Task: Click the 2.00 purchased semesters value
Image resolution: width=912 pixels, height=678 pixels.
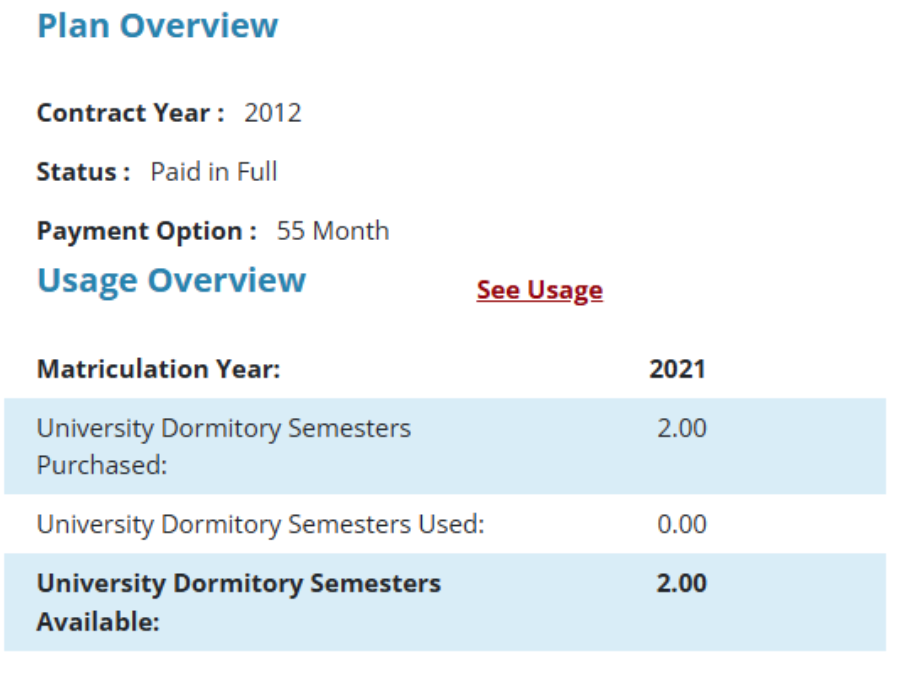Action: coord(681,429)
